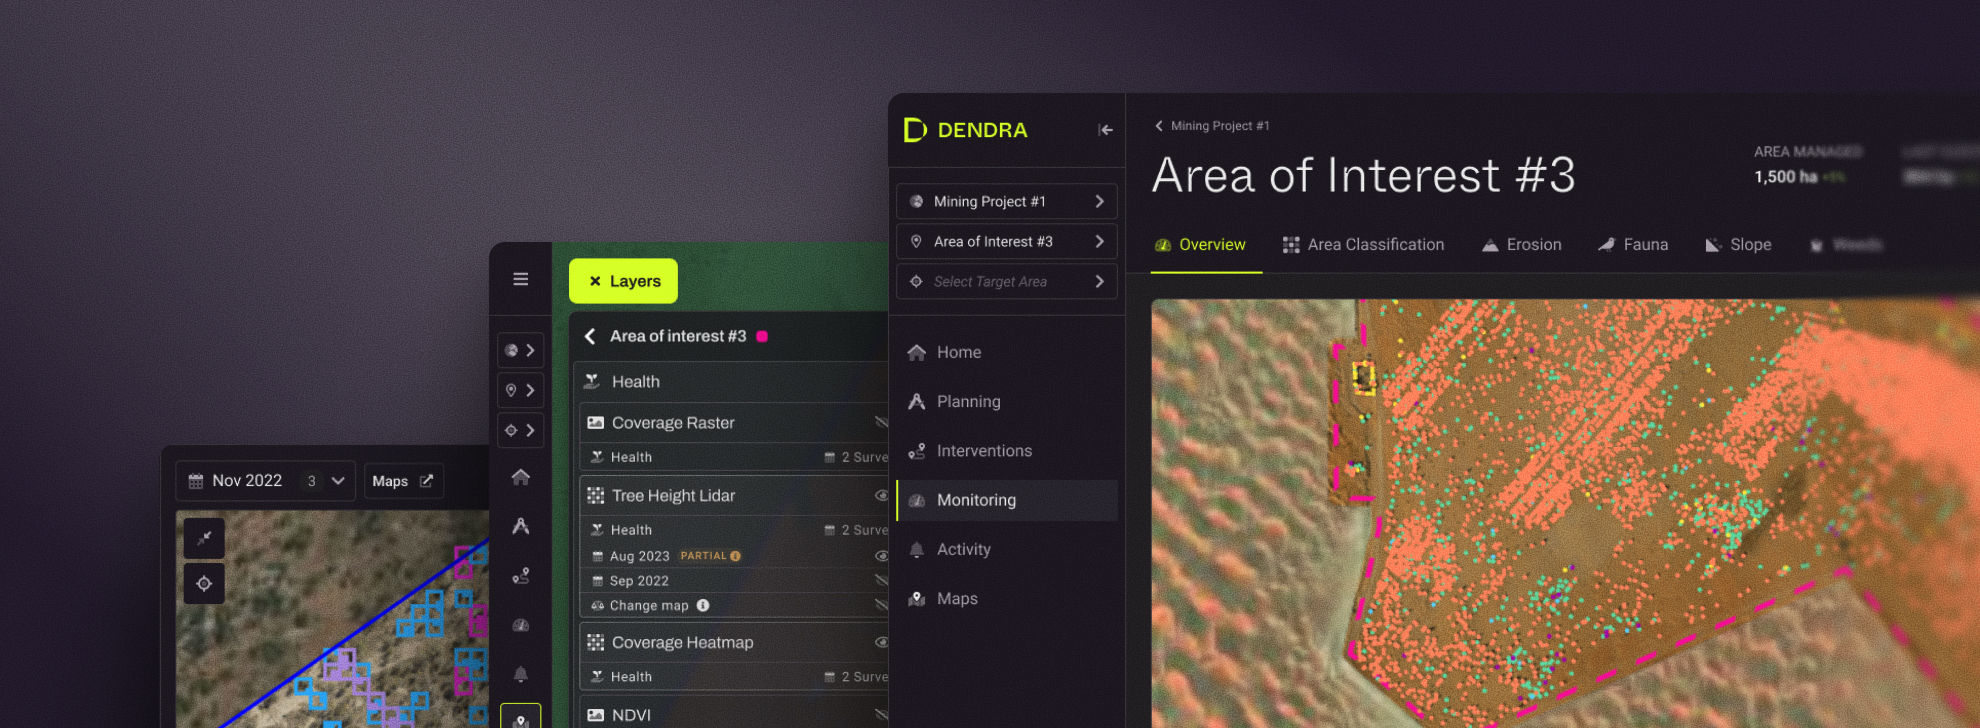Viewport: 1980px width, 728px height.
Task: Click the crosshair locate icon on the map
Action: click(x=204, y=584)
